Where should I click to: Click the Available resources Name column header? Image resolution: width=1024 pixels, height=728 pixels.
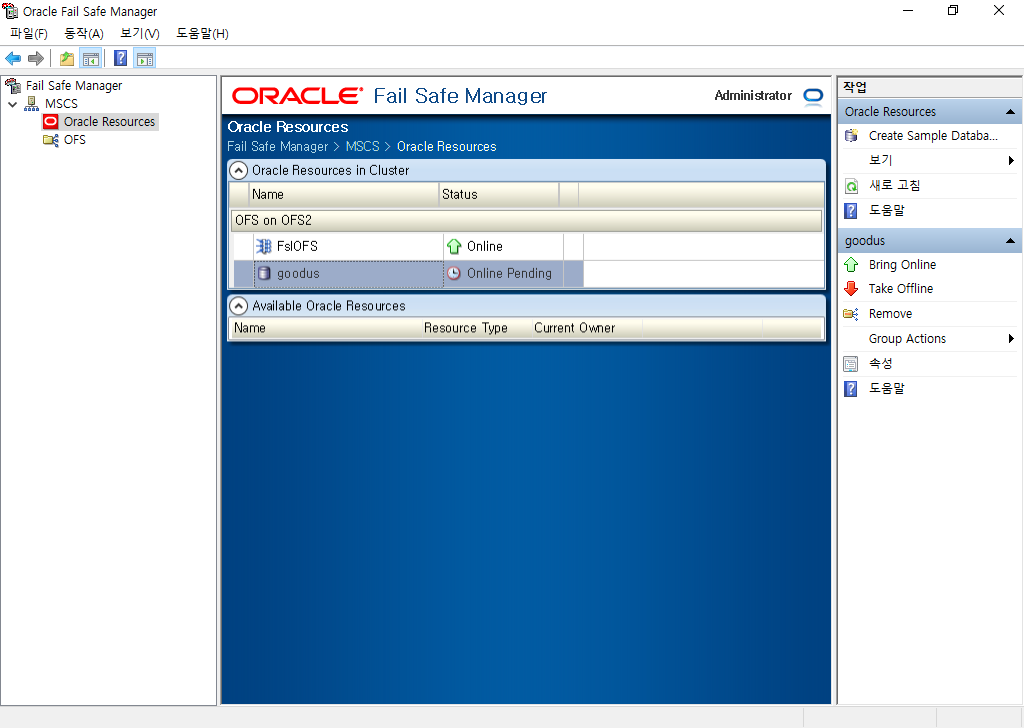[x=250, y=328]
